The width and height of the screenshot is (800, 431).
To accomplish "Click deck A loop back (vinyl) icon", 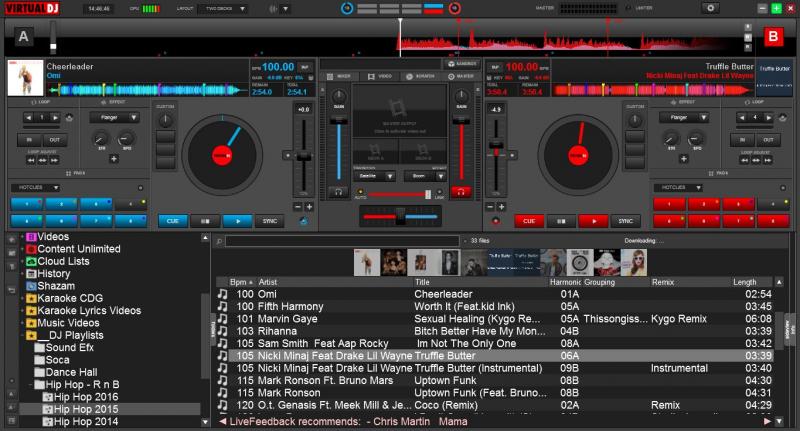I will pyautogui.click(x=69, y=118).
